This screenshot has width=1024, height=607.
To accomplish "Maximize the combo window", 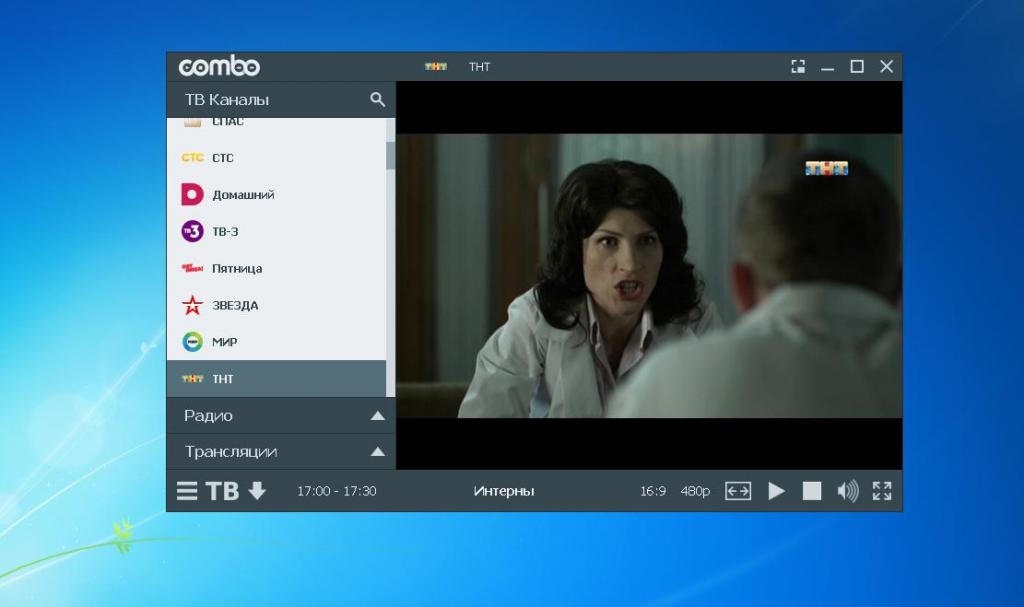I will coord(857,67).
